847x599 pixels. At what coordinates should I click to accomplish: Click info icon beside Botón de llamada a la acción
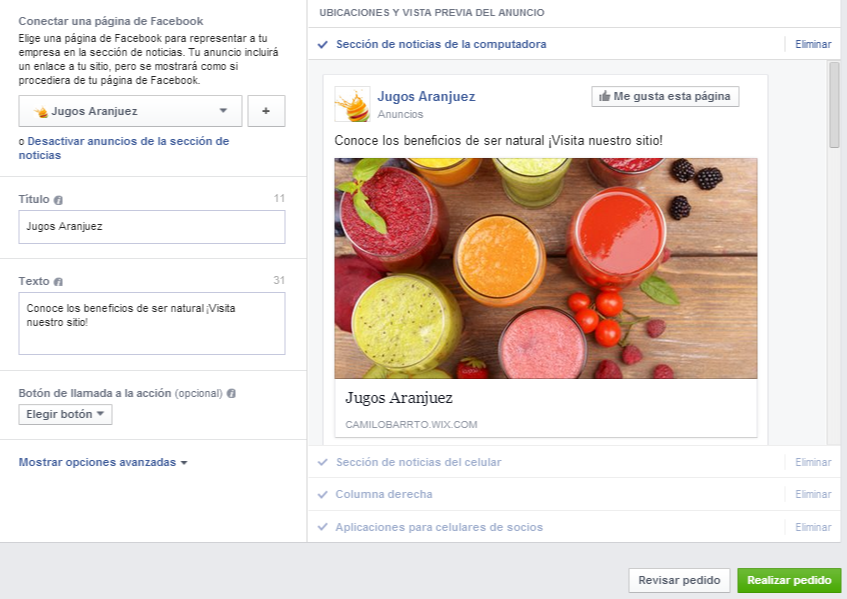coord(231,393)
